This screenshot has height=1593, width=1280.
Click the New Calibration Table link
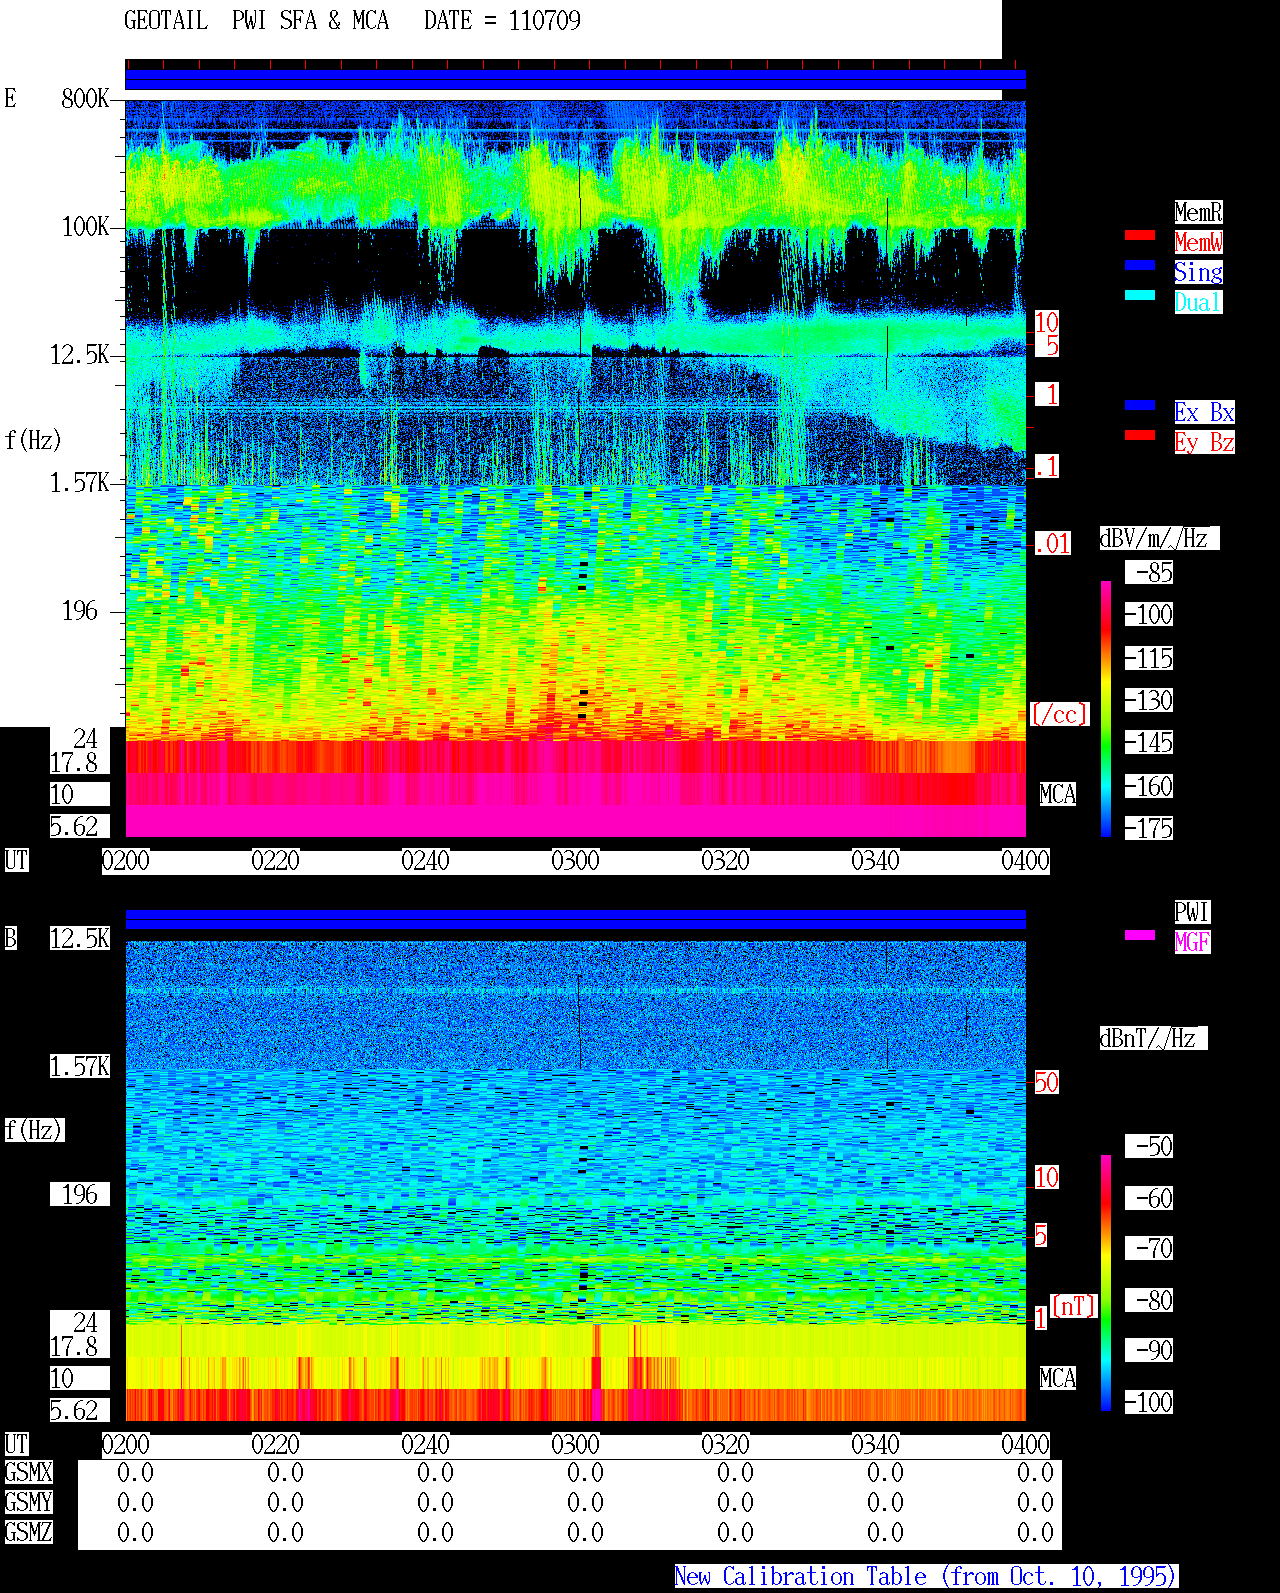(x=926, y=1577)
